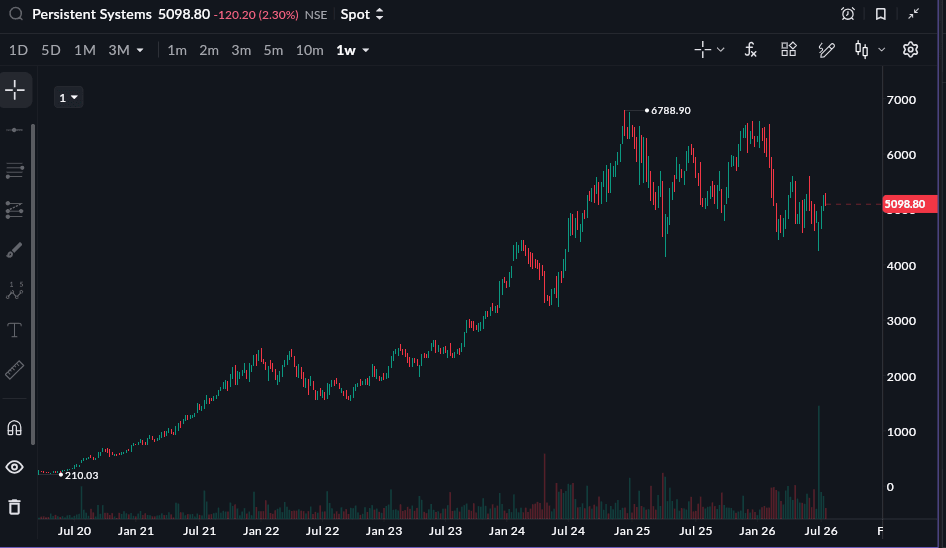The image size is (946, 548).
Task: Open the chart number 1 dropdown
Action: click(68, 97)
